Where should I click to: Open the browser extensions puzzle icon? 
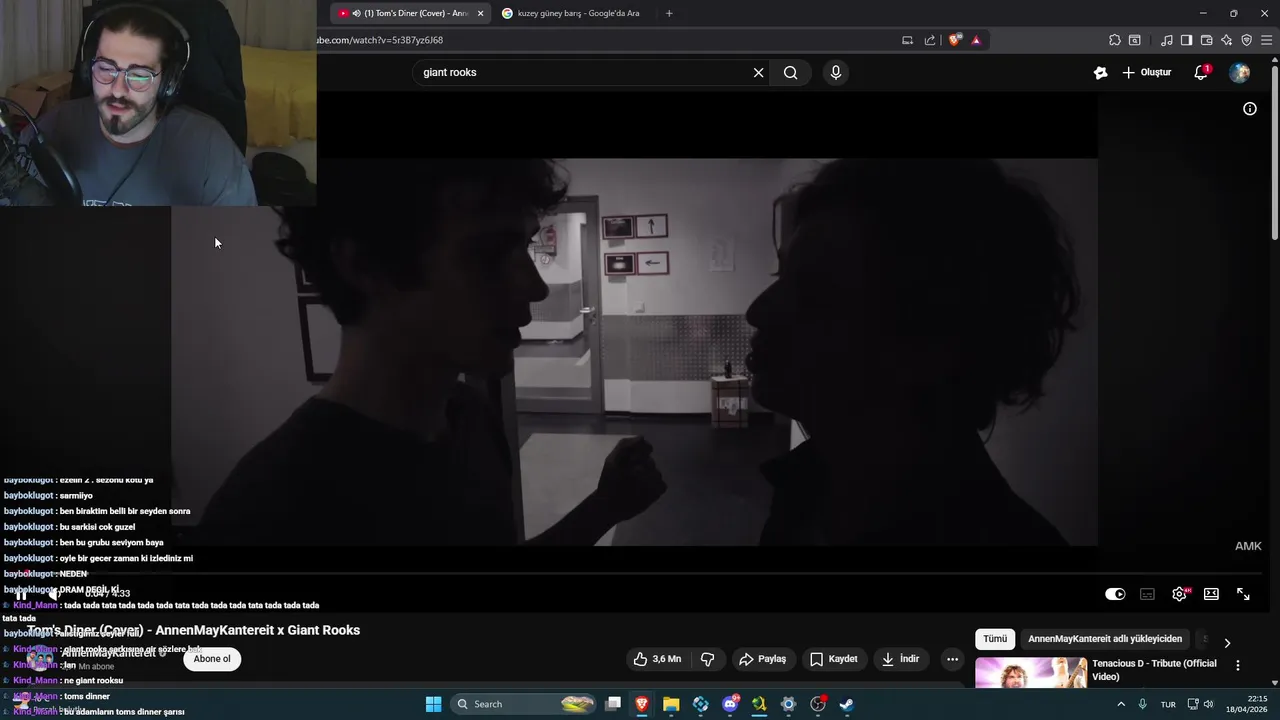tap(1115, 40)
